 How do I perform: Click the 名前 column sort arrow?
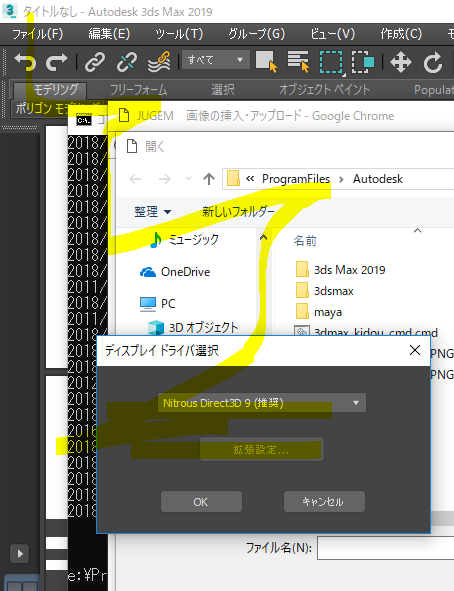point(417,230)
